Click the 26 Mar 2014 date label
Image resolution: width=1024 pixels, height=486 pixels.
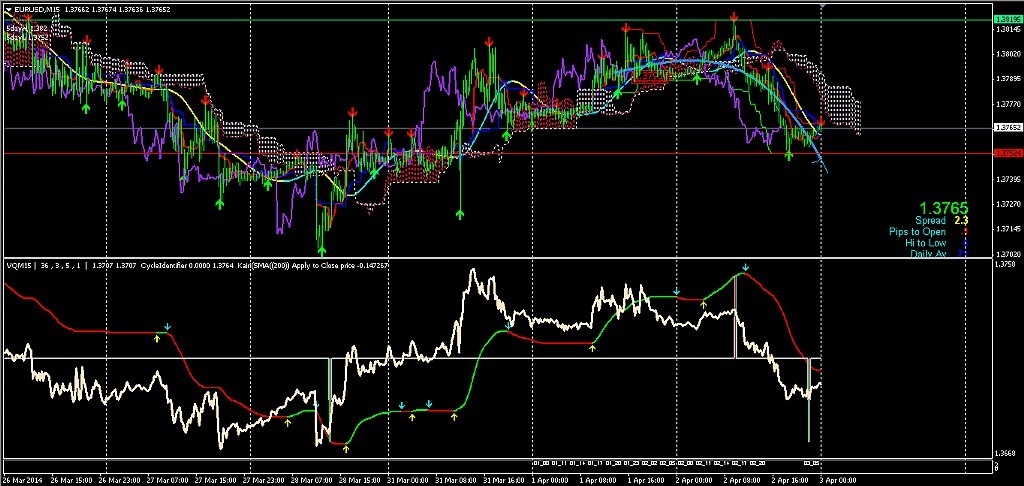pyautogui.click(x=20, y=480)
